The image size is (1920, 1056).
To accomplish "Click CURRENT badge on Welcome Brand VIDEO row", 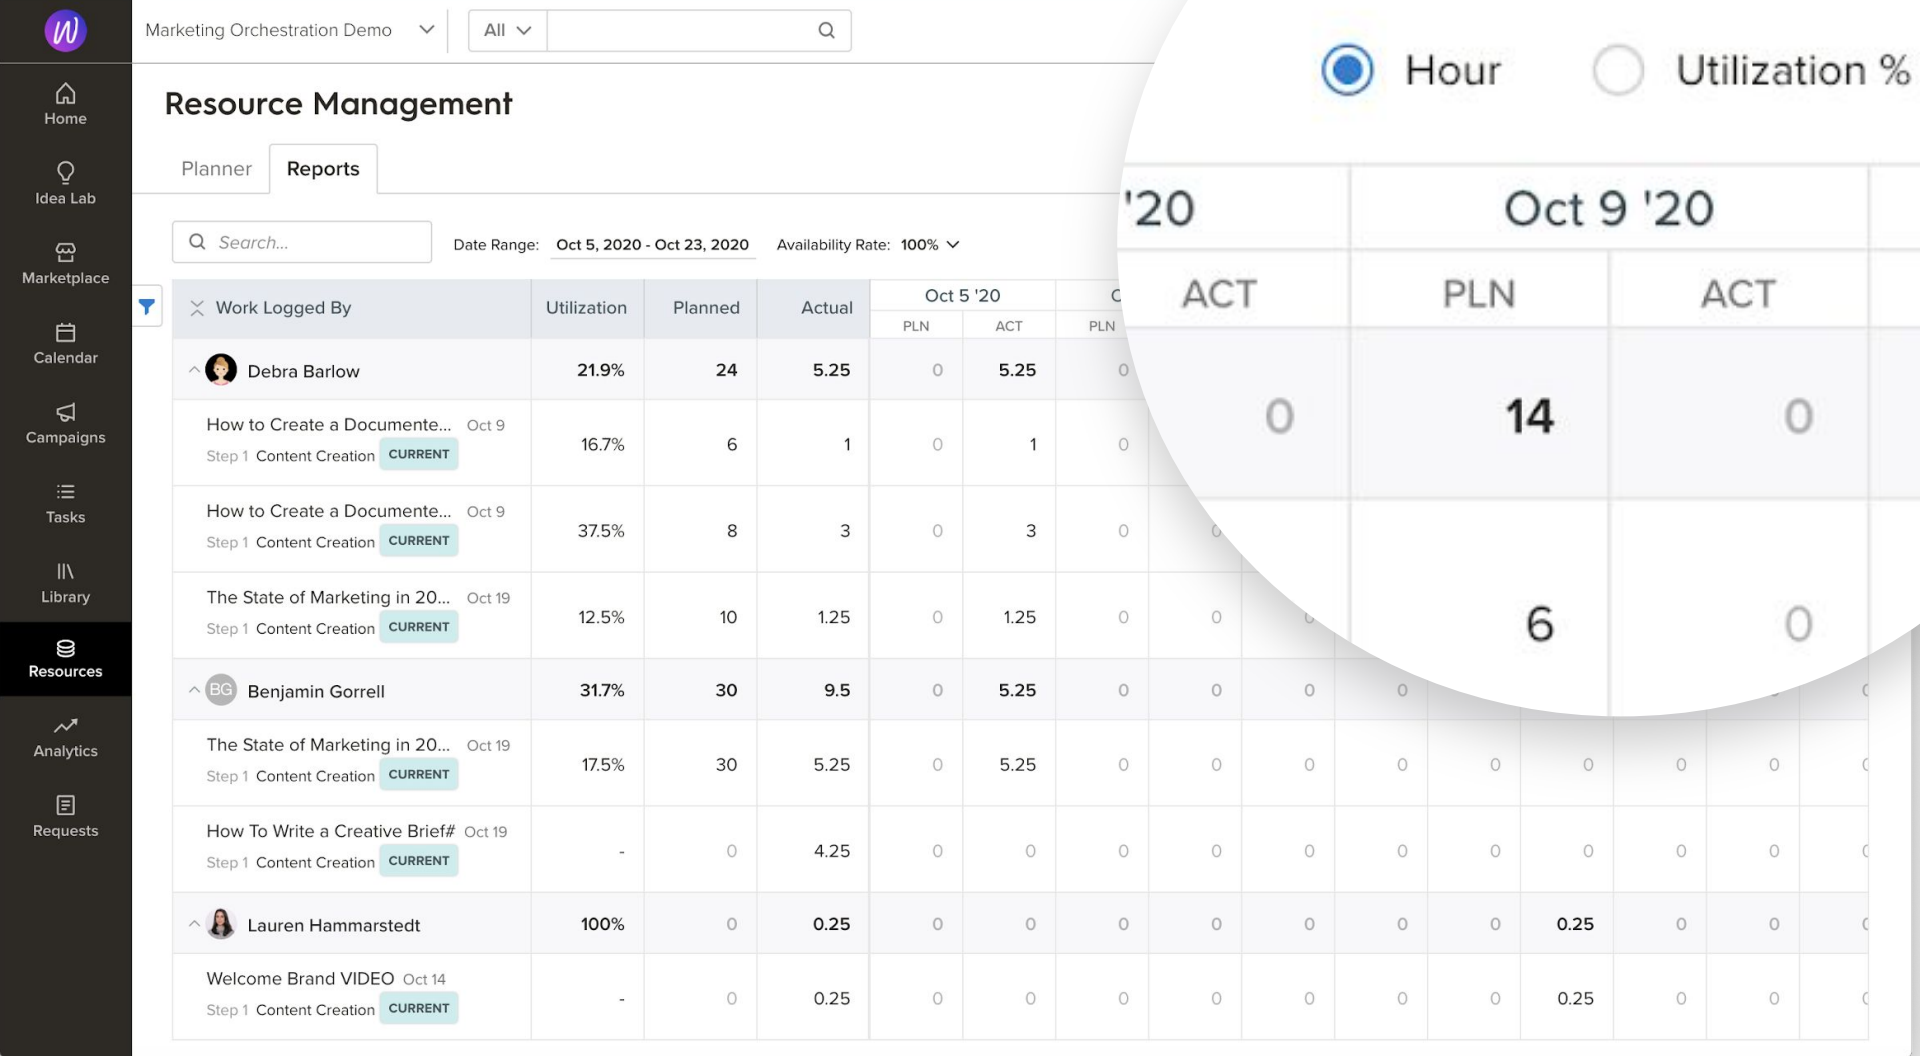I will (418, 1008).
